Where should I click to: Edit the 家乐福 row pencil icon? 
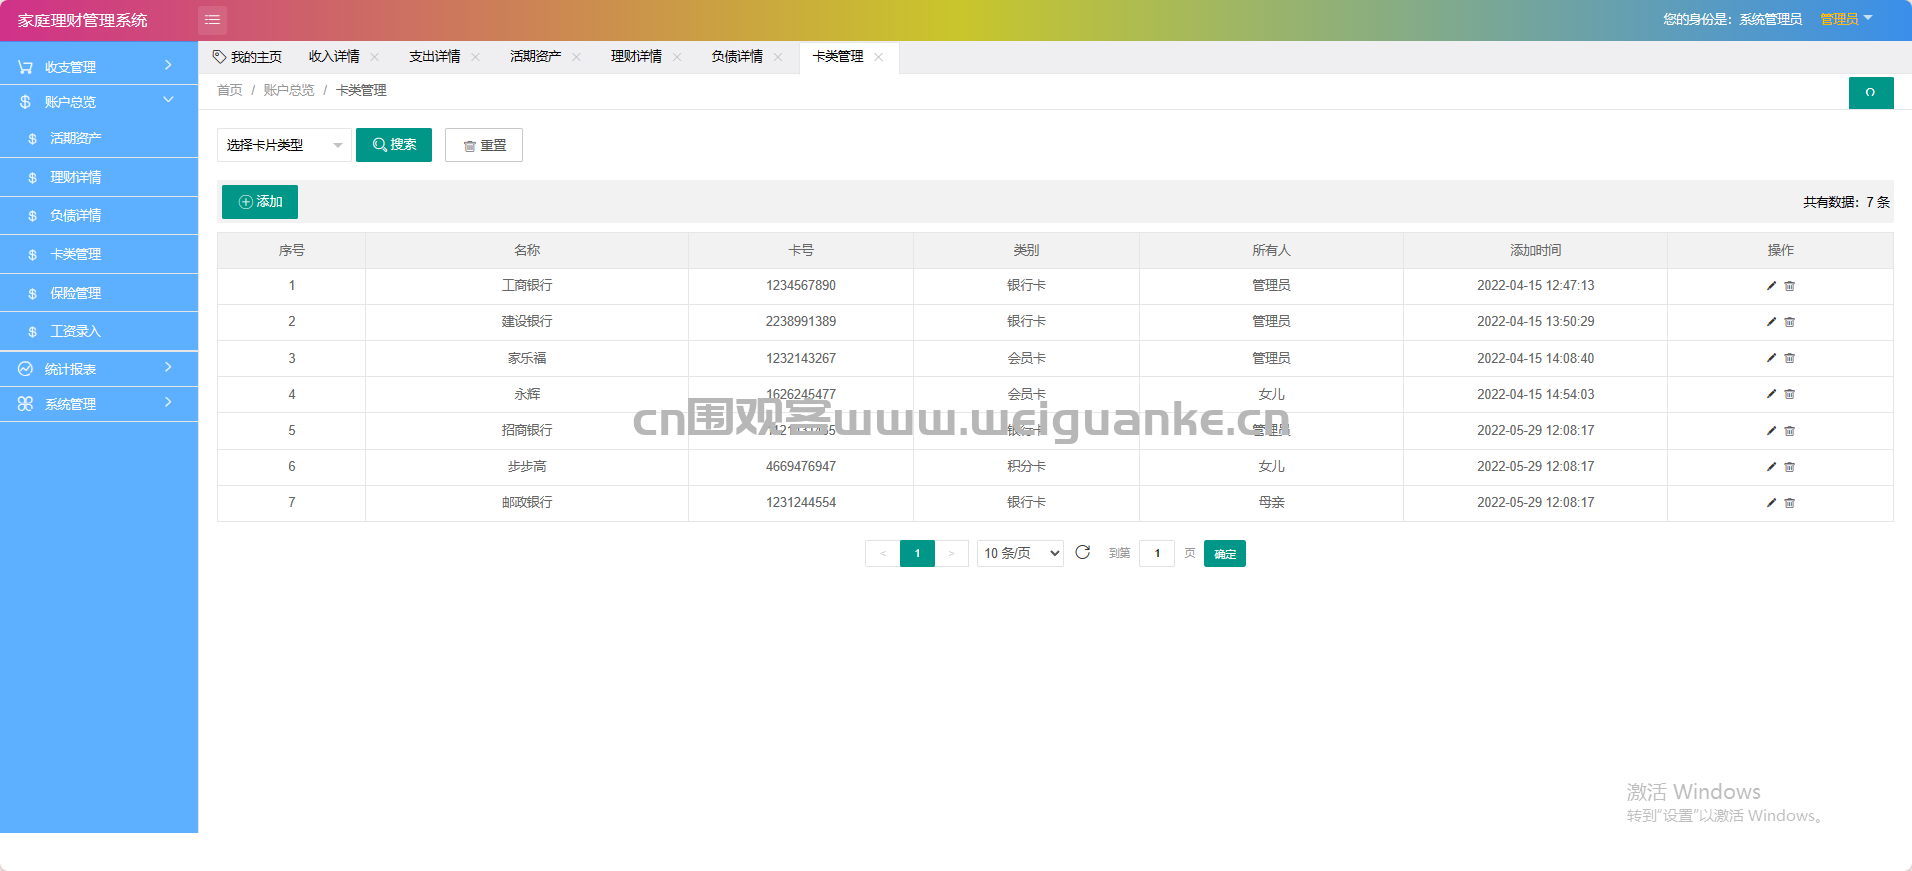pos(1771,358)
